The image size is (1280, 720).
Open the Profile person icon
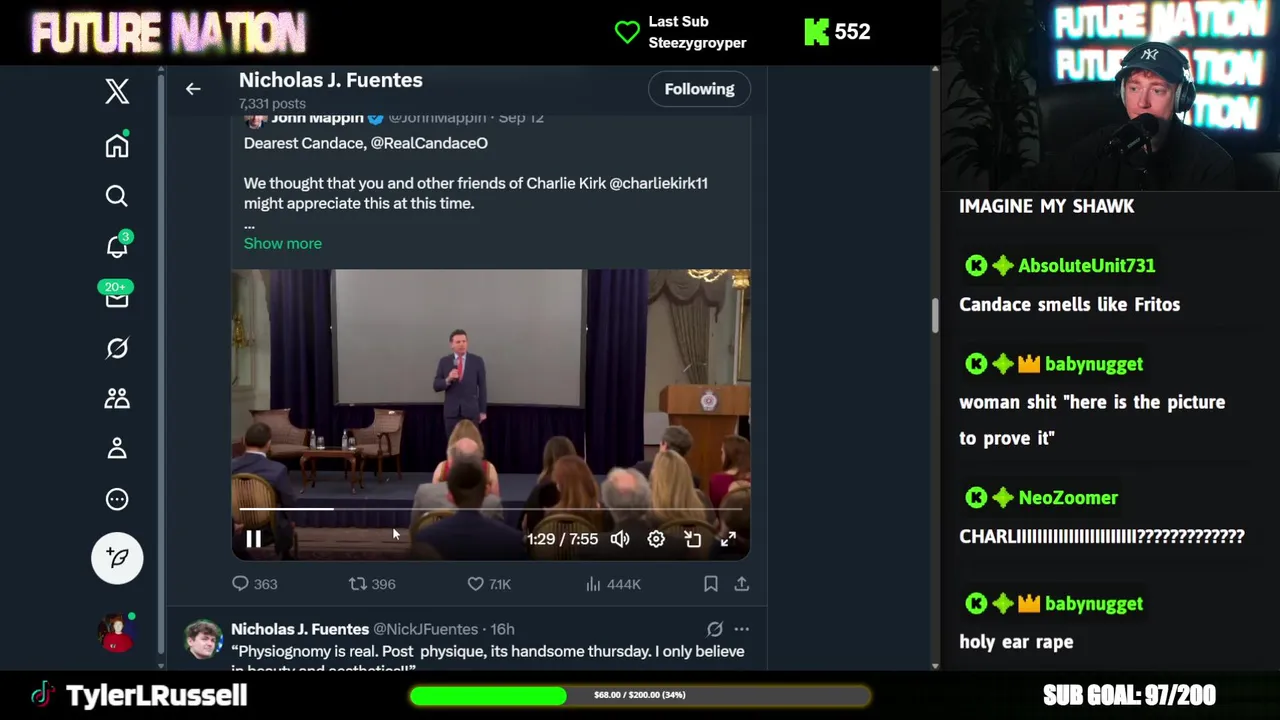(x=117, y=449)
